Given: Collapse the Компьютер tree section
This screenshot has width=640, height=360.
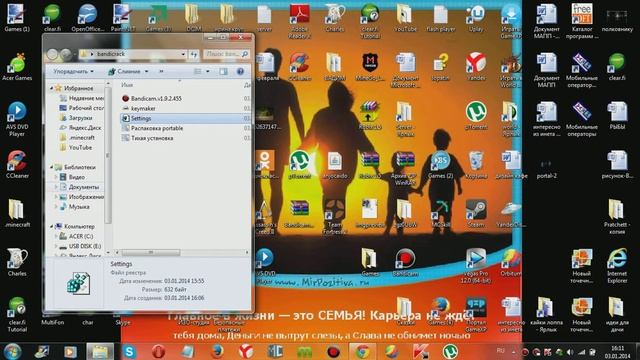Looking at the screenshot, I should 52,226.
